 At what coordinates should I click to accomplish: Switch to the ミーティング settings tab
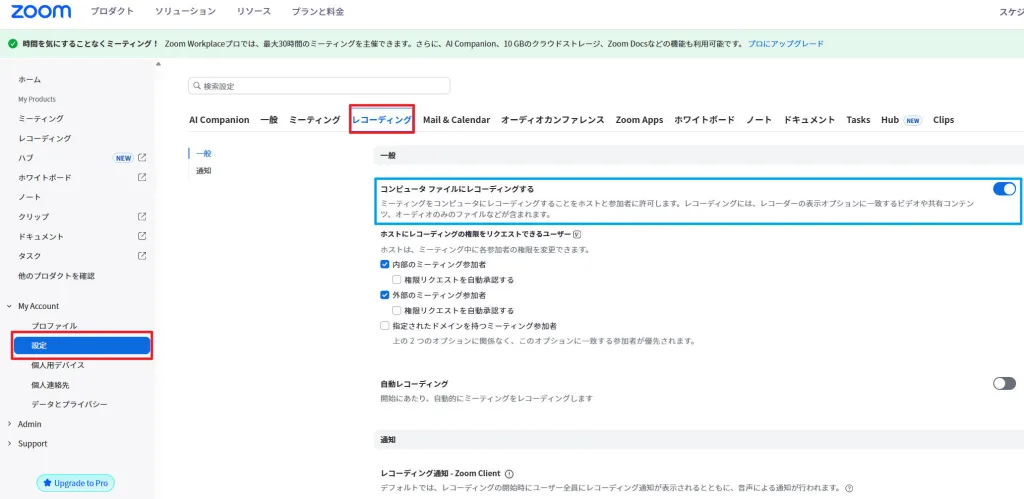tap(315, 120)
